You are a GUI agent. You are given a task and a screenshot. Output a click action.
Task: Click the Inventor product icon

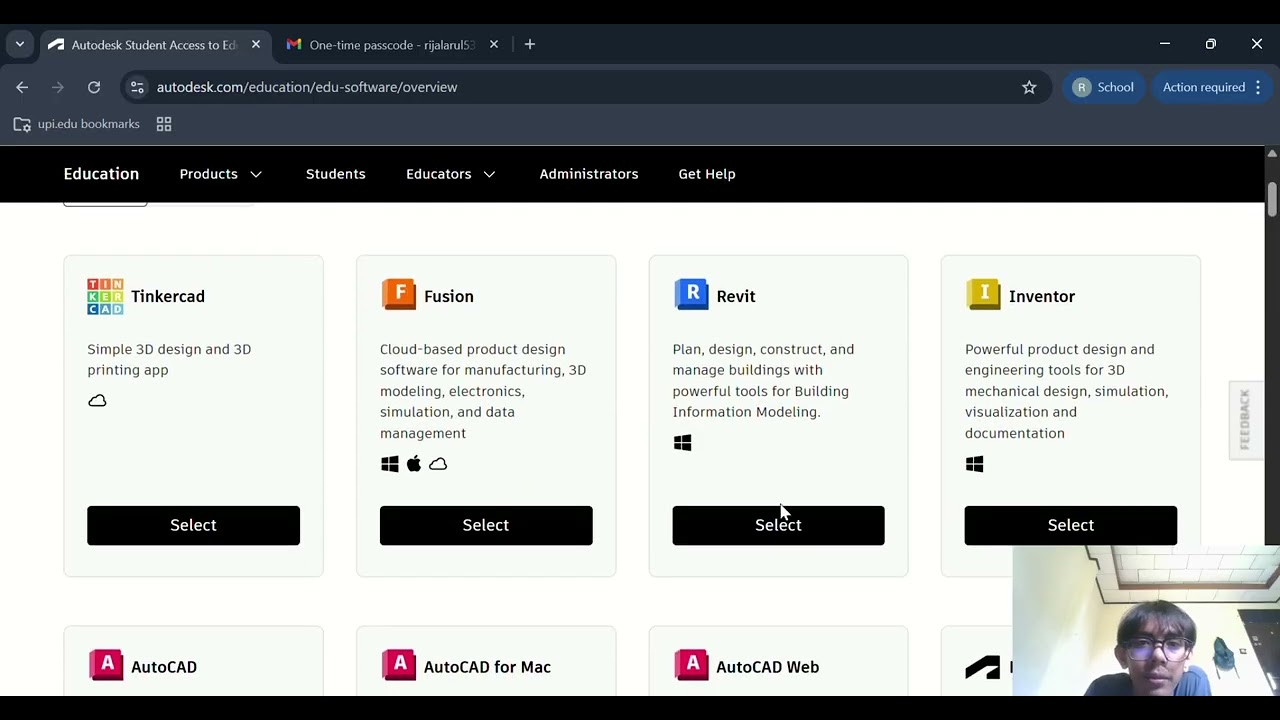[x=983, y=295]
